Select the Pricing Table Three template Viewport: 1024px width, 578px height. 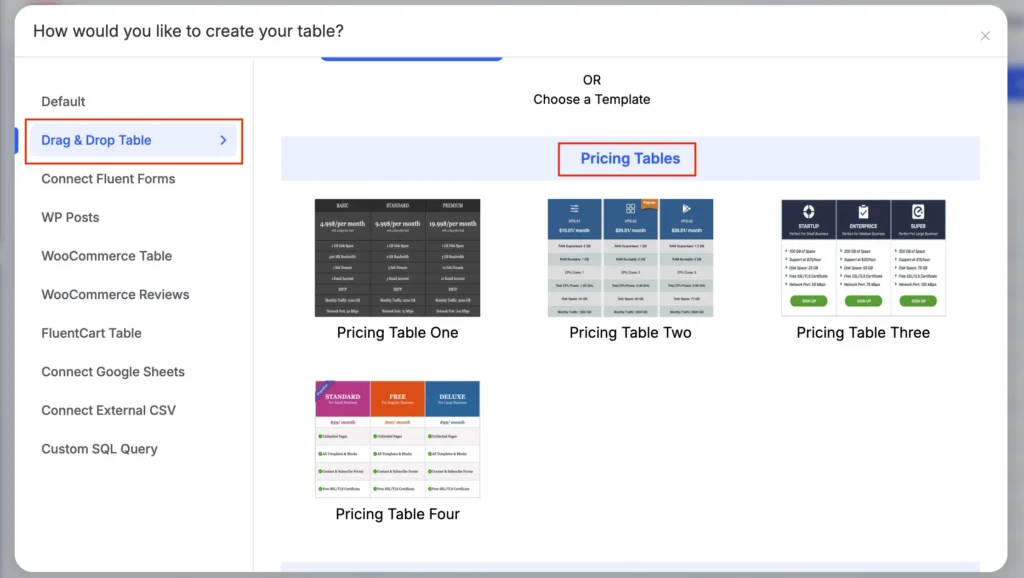(x=862, y=255)
